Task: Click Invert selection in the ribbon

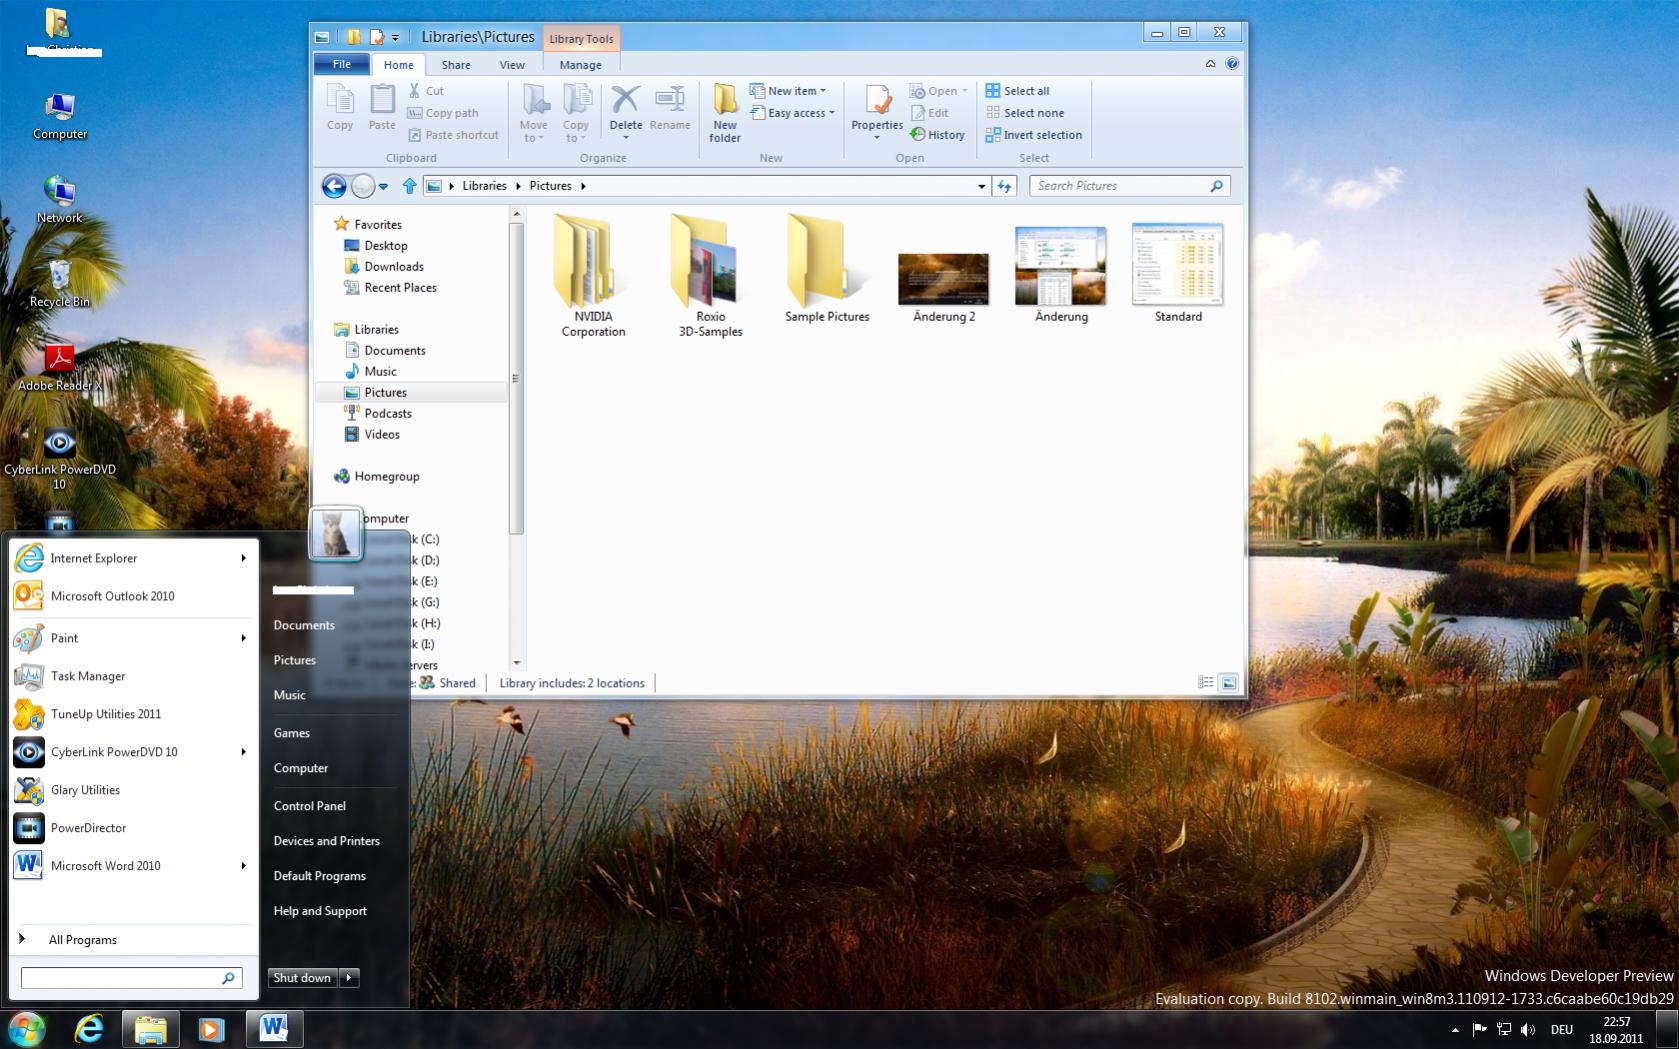Action: coord(1034,135)
